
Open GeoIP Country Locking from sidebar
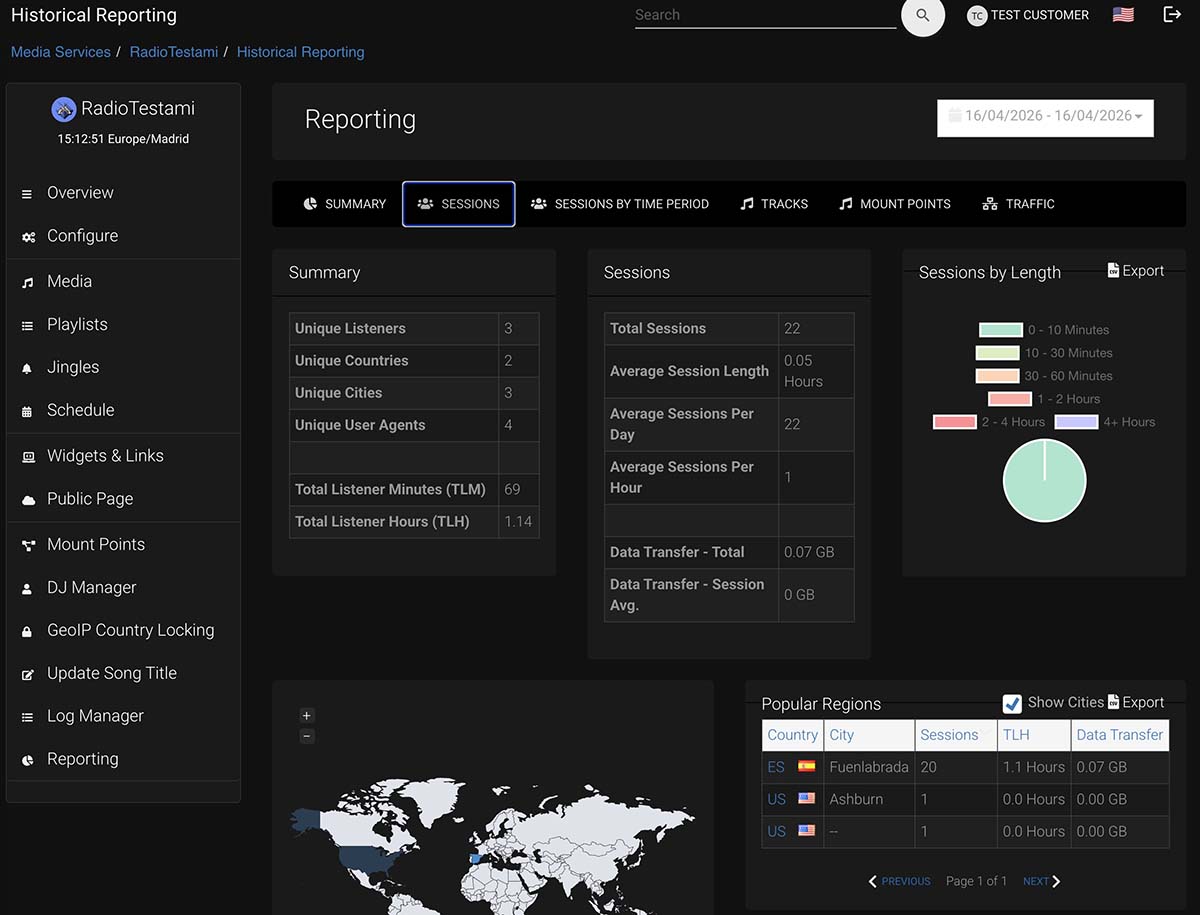pyautogui.click(x=130, y=630)
